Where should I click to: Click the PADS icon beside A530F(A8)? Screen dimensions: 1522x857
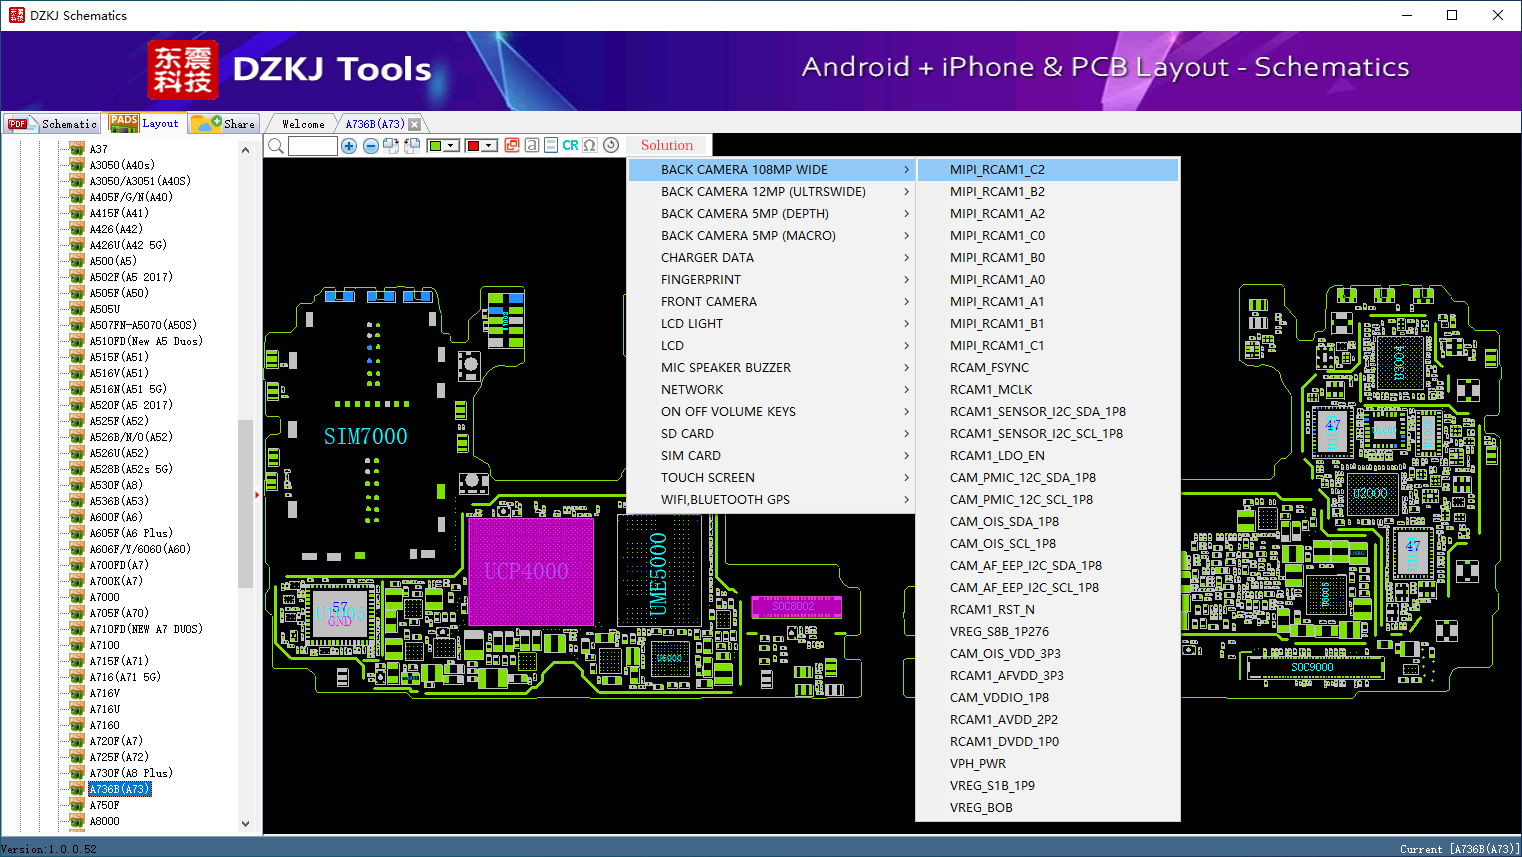[77, 485]
